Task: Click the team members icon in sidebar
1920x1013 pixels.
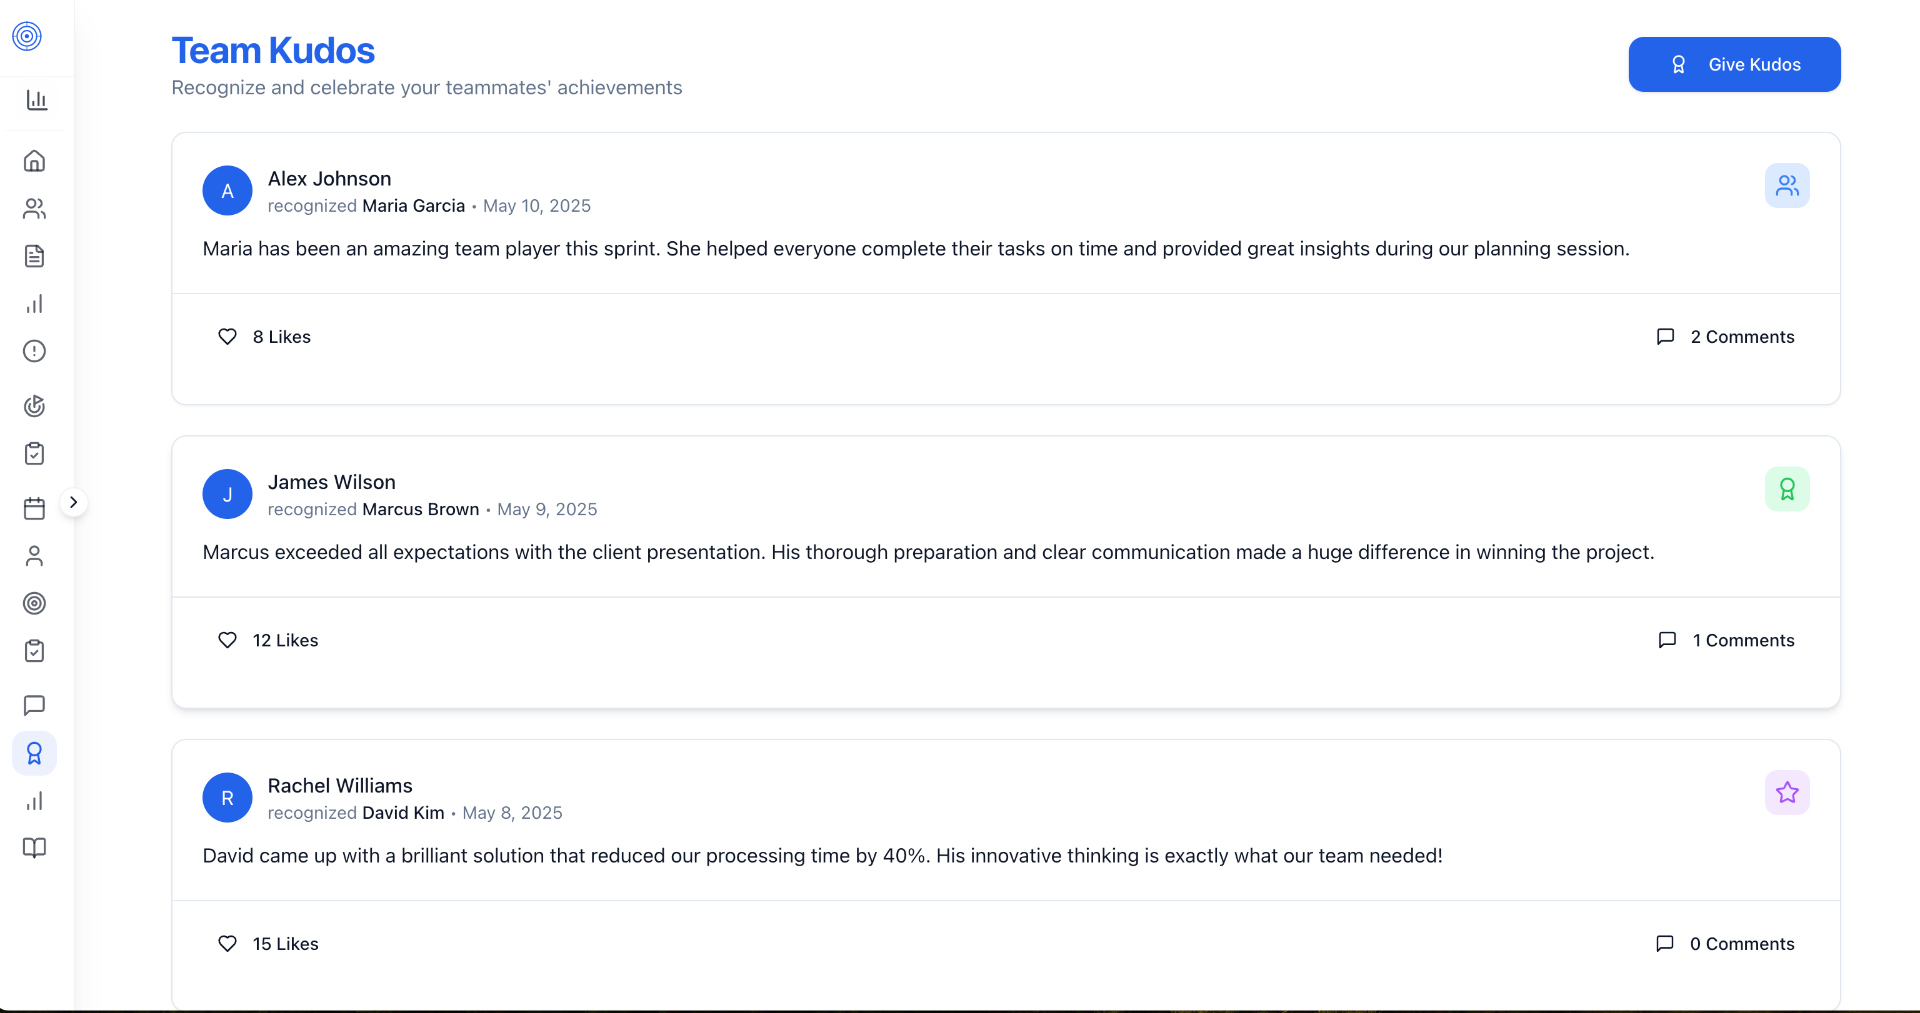Action: [34, 208]
